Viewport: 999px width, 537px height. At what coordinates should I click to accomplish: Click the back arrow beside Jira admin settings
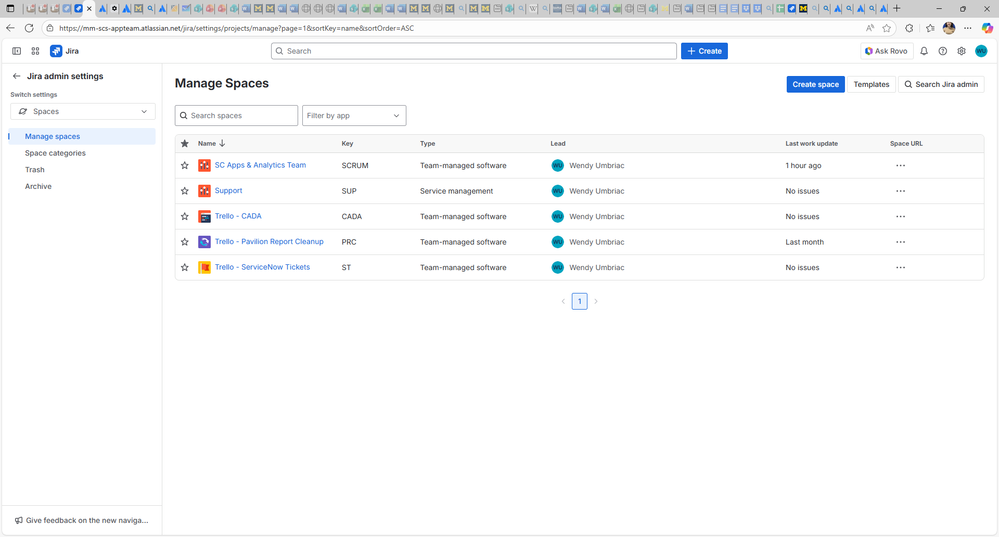(x=17, y=76)
